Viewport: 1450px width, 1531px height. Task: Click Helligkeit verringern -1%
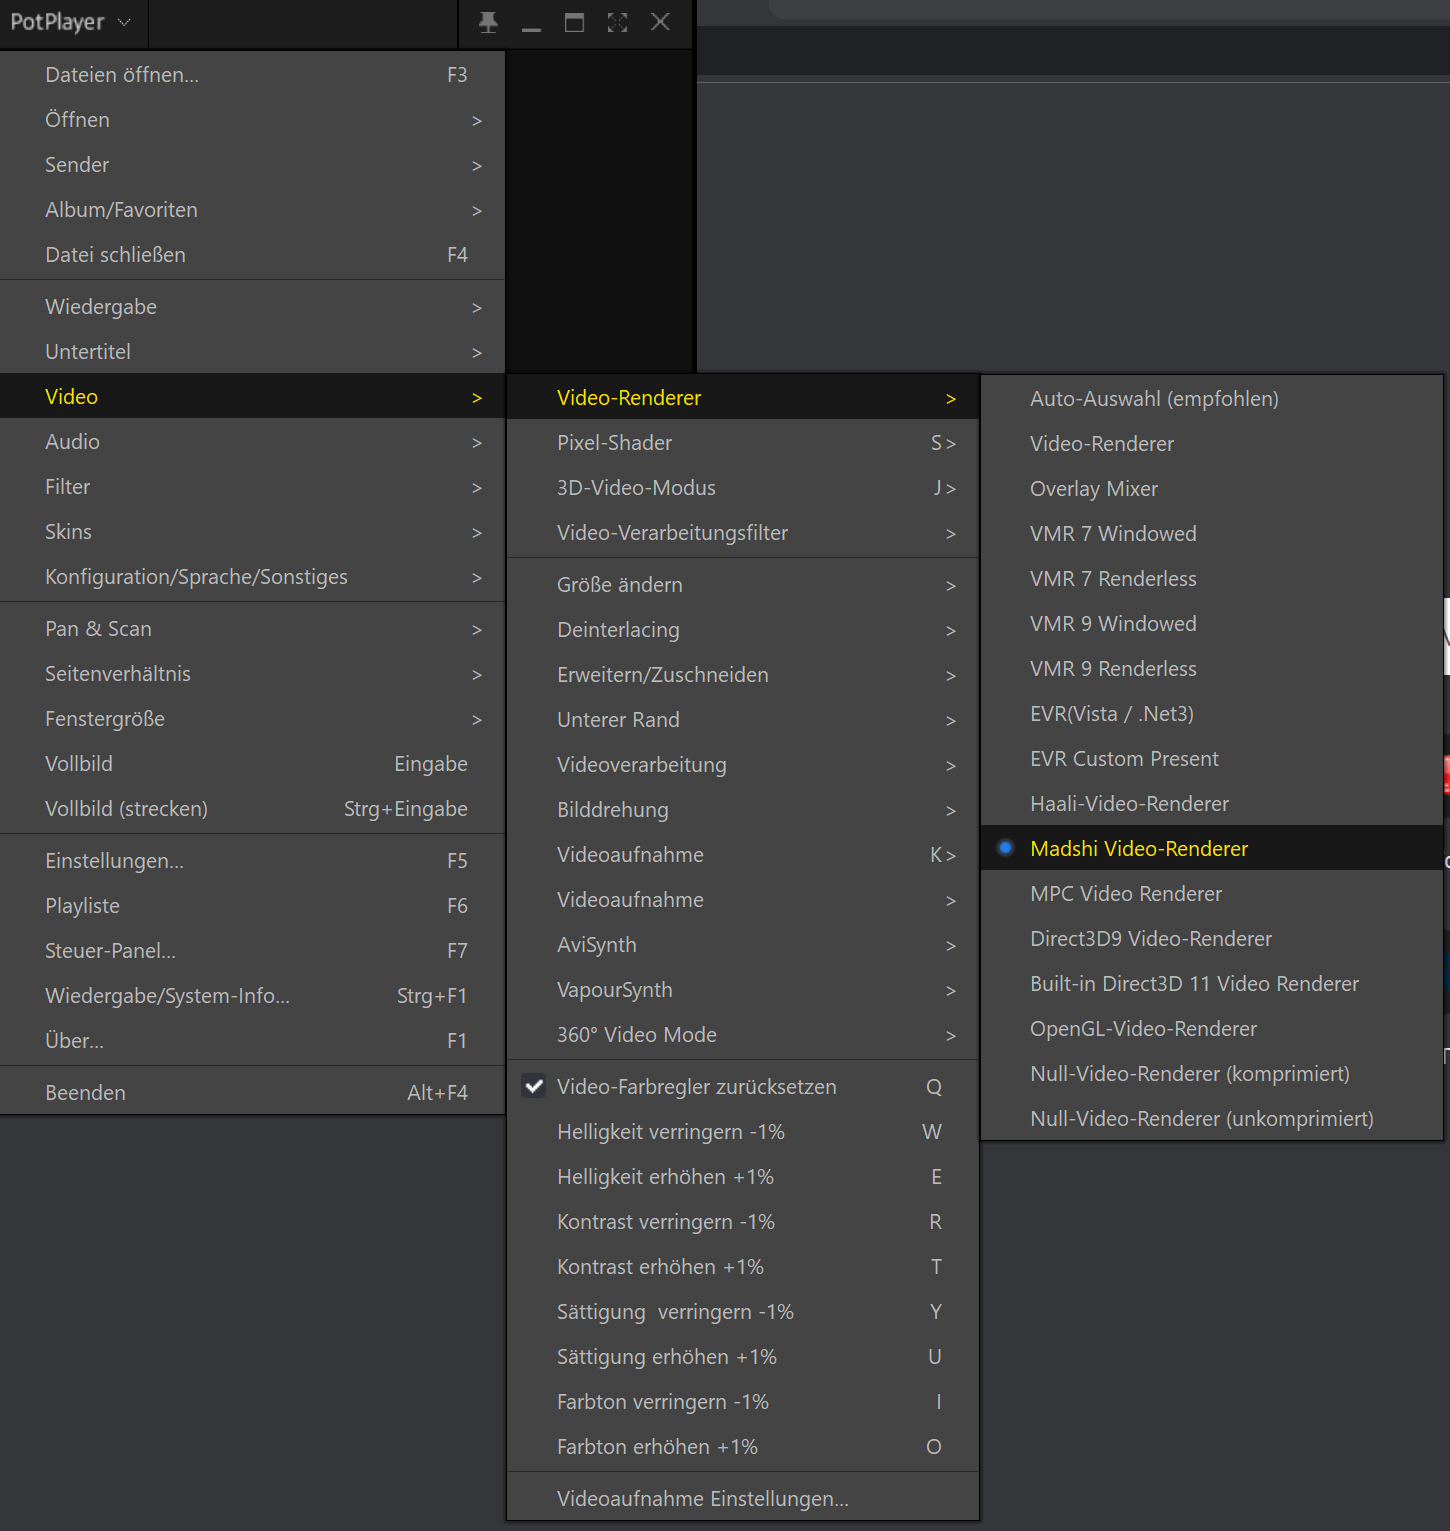click(743, 1131)
